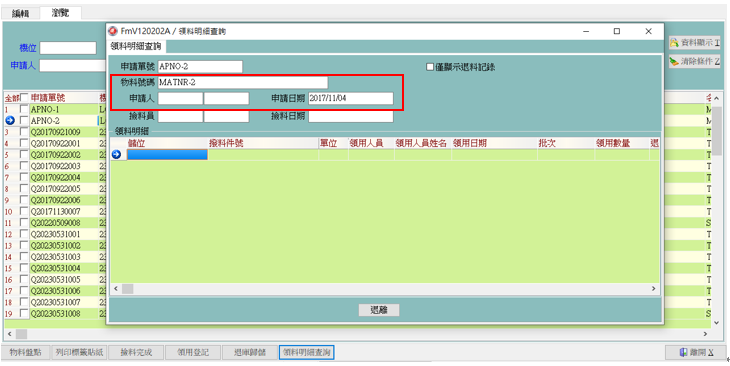The image size is (730, 366).
Task: Click the 申請人 input in main window
Action: click(73, 66)
